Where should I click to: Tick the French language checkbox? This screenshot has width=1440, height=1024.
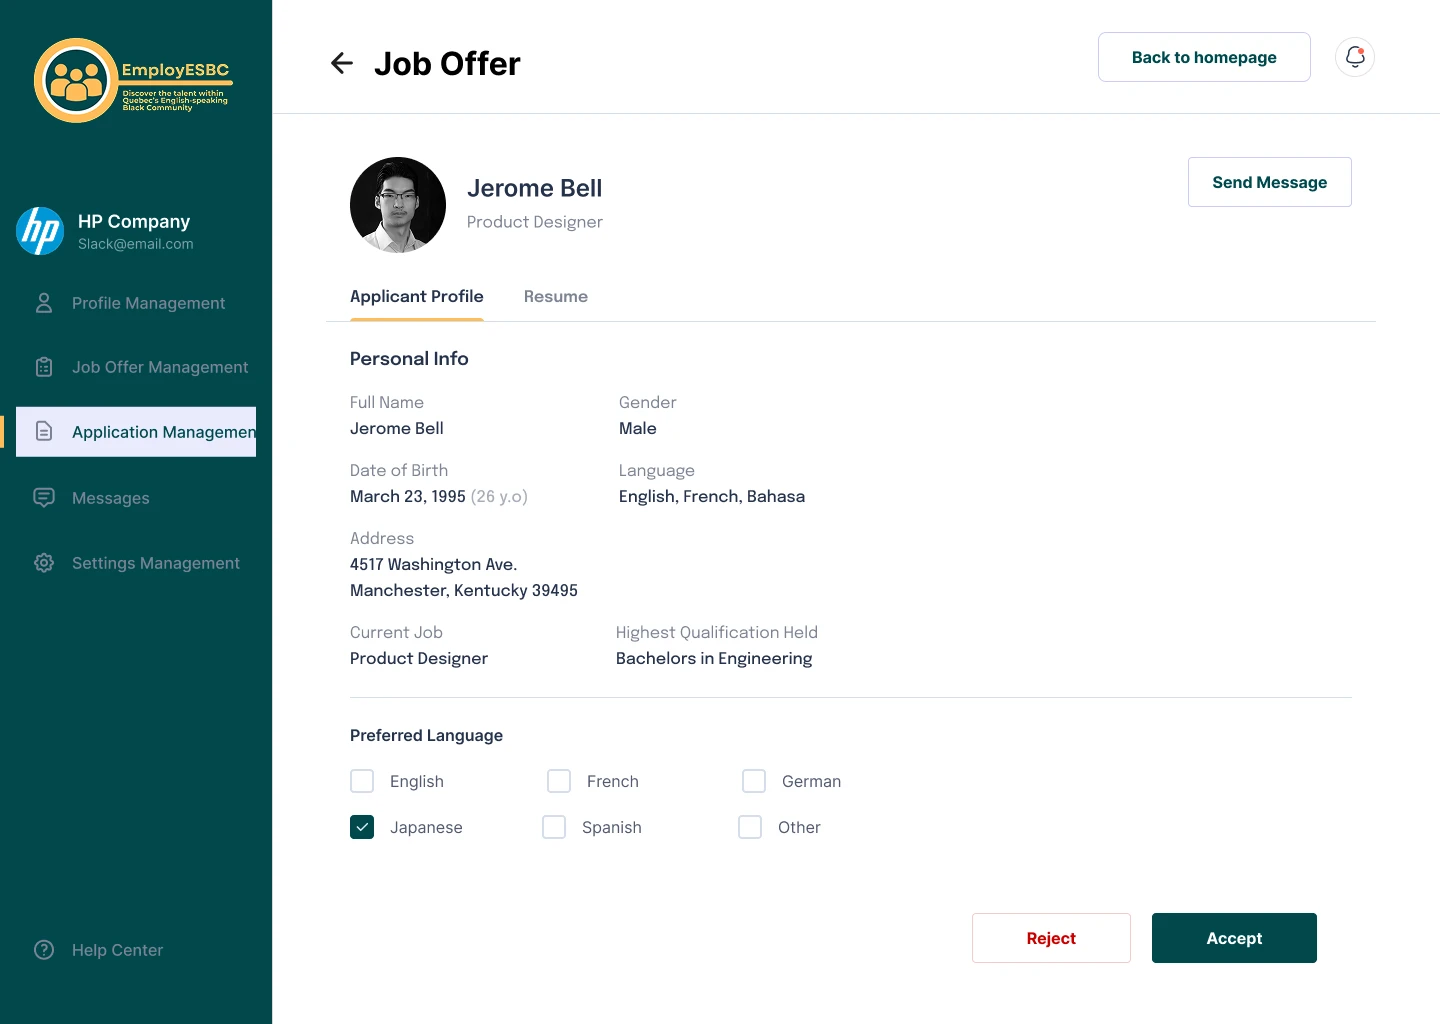[559, 781]
